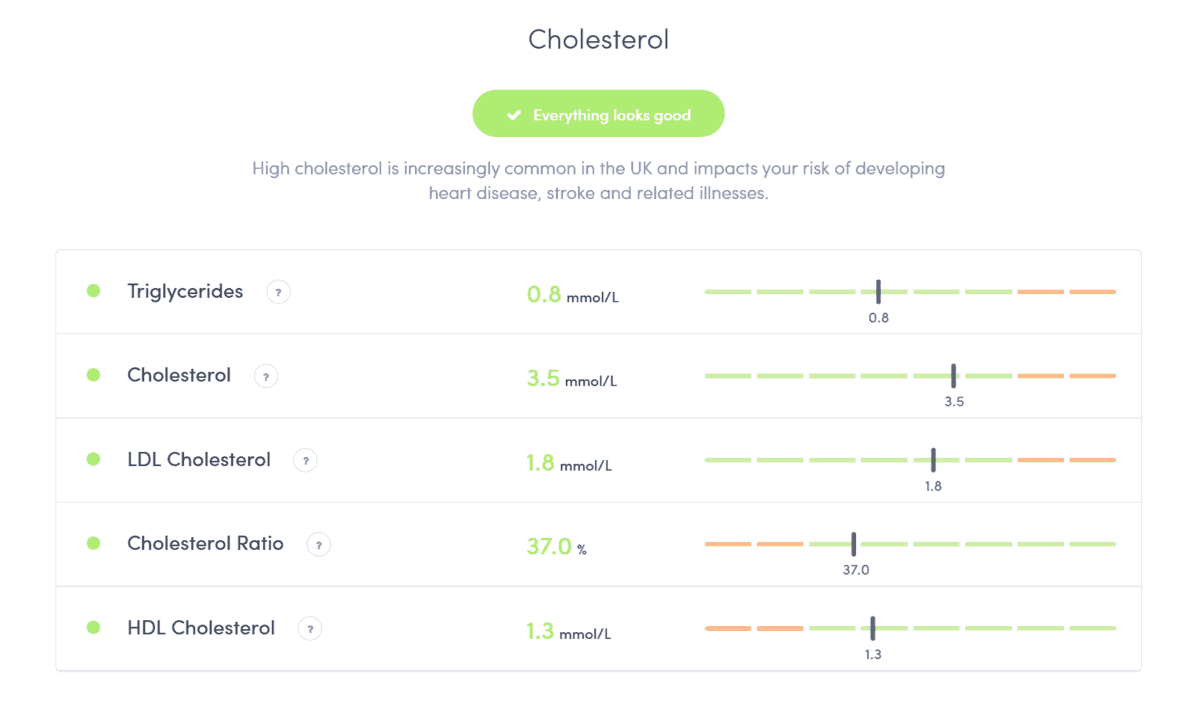Click the "Everything looks good" status button
Screen dimensions: 1200x710
click(598, 115)
